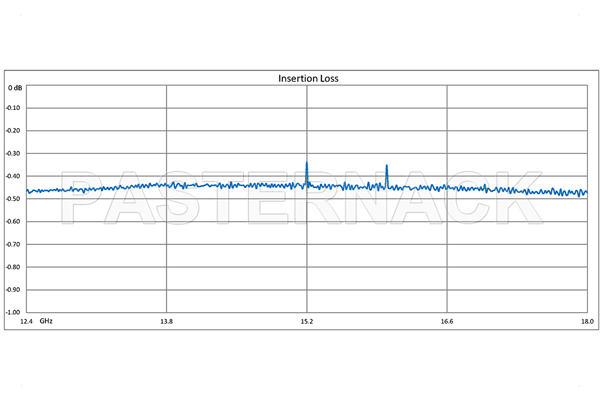Select the -0.10 y-axis label
The image size is (600, 400).
(15, 108)
